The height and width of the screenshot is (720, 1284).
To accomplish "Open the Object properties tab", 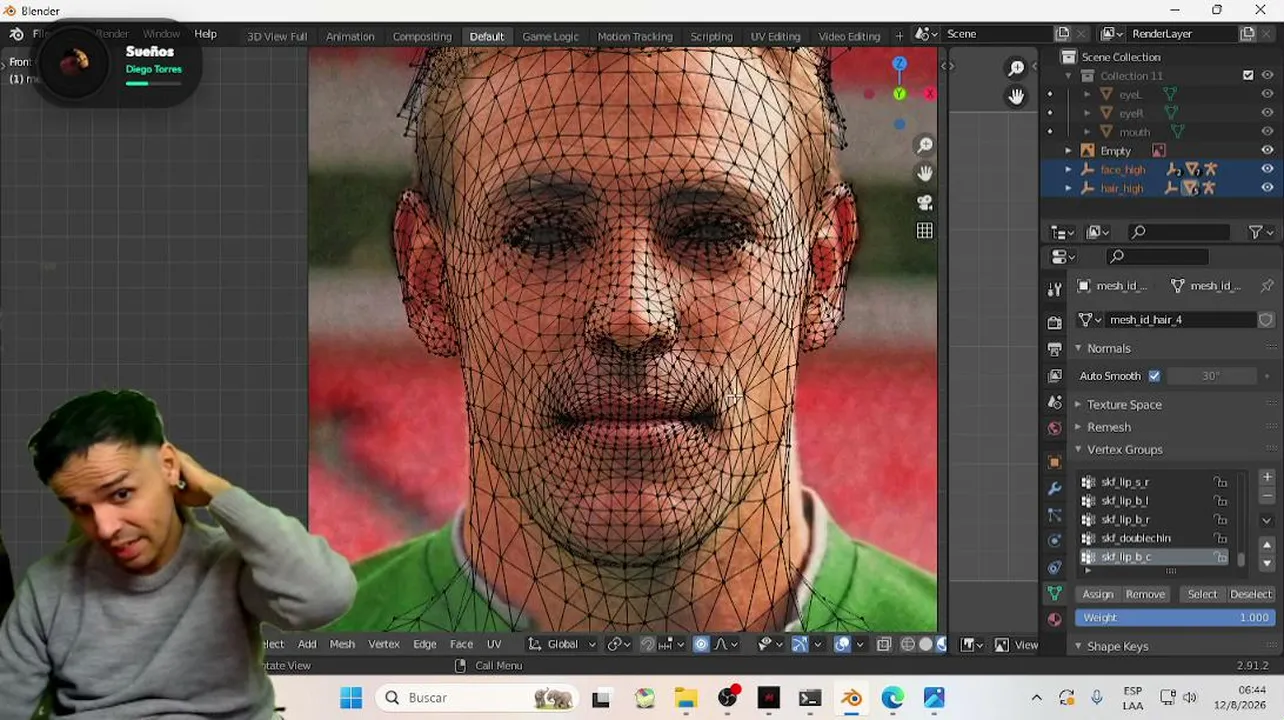I will pyautogui.click(x=1054, y=462).
